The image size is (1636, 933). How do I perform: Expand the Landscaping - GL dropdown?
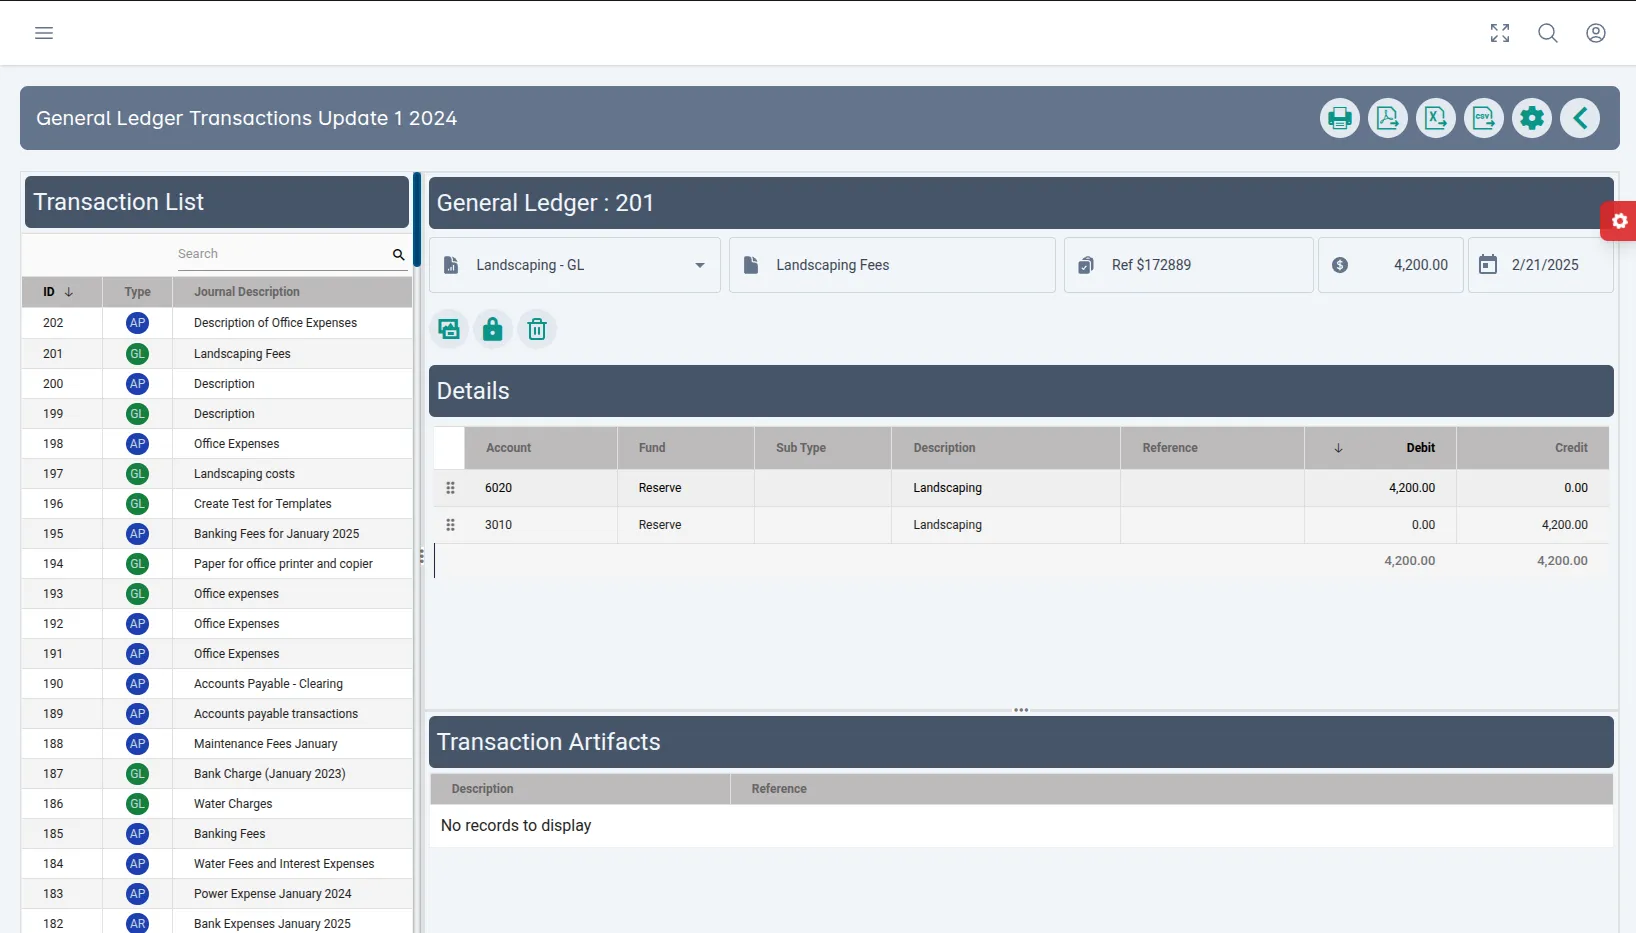699,265
